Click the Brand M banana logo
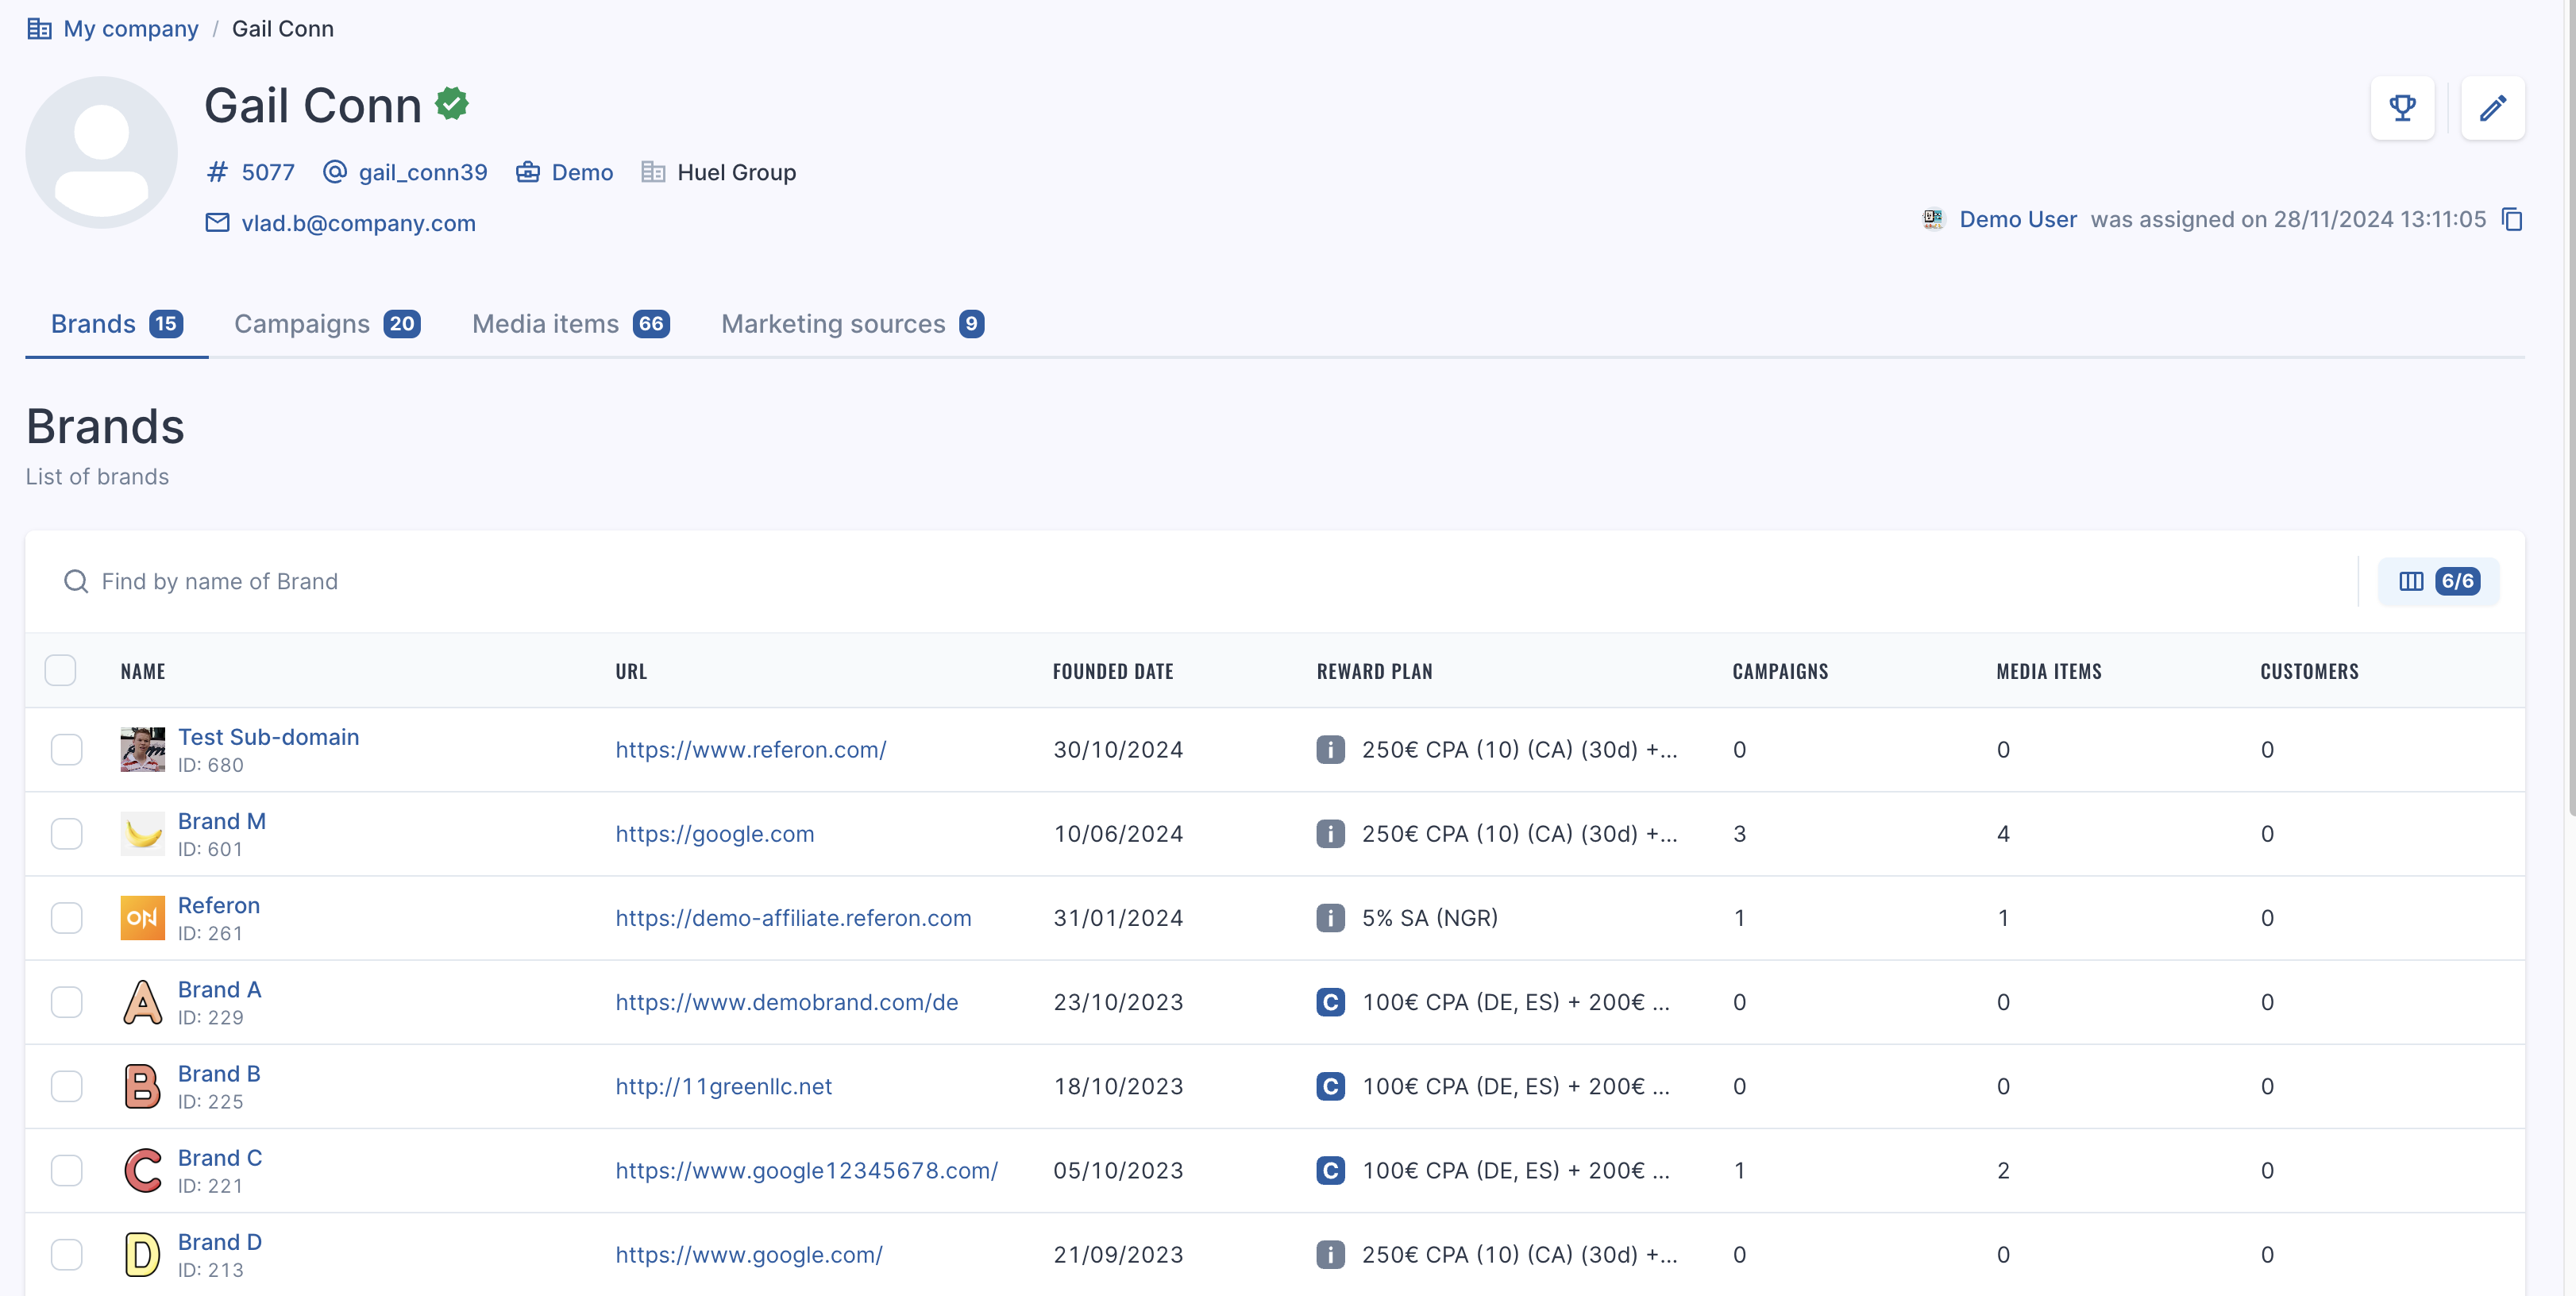The image size is (2576, 1296). [143, 833]
